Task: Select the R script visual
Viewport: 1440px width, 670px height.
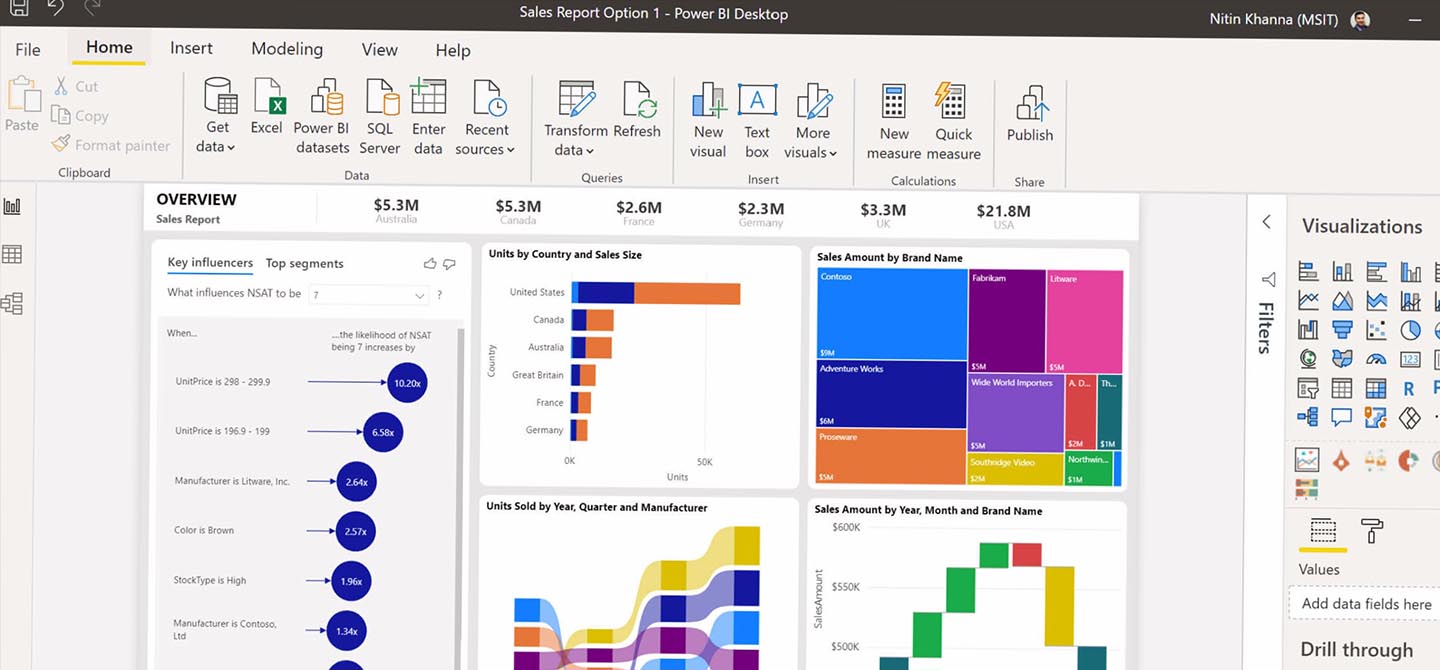Action: pyautogui.click(x=1410, y=388)
